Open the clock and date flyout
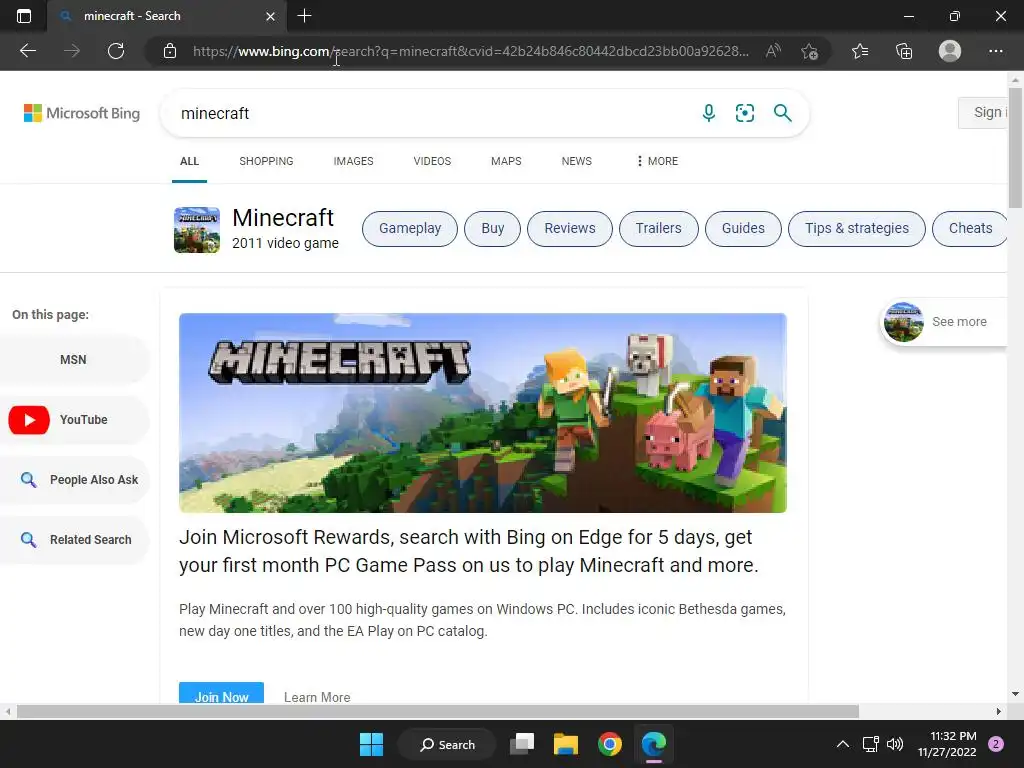This screenshot has height=768, width=1024. click(947, 744)
